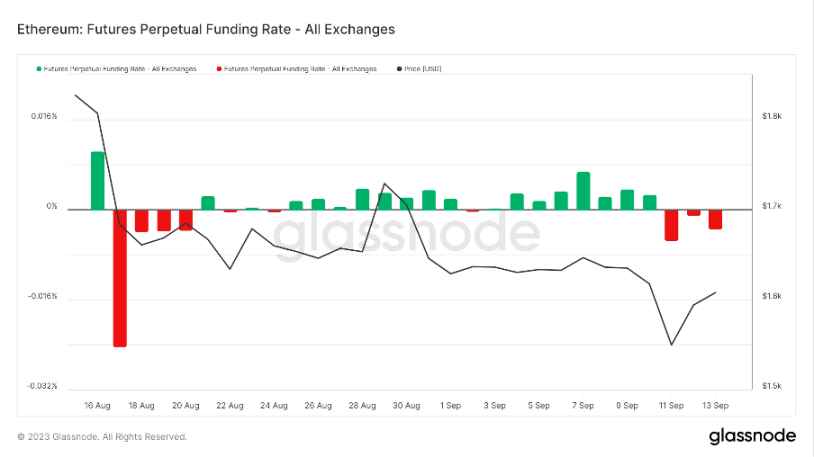Click the red legend dot for Funding Rate

tap(219, 69)
